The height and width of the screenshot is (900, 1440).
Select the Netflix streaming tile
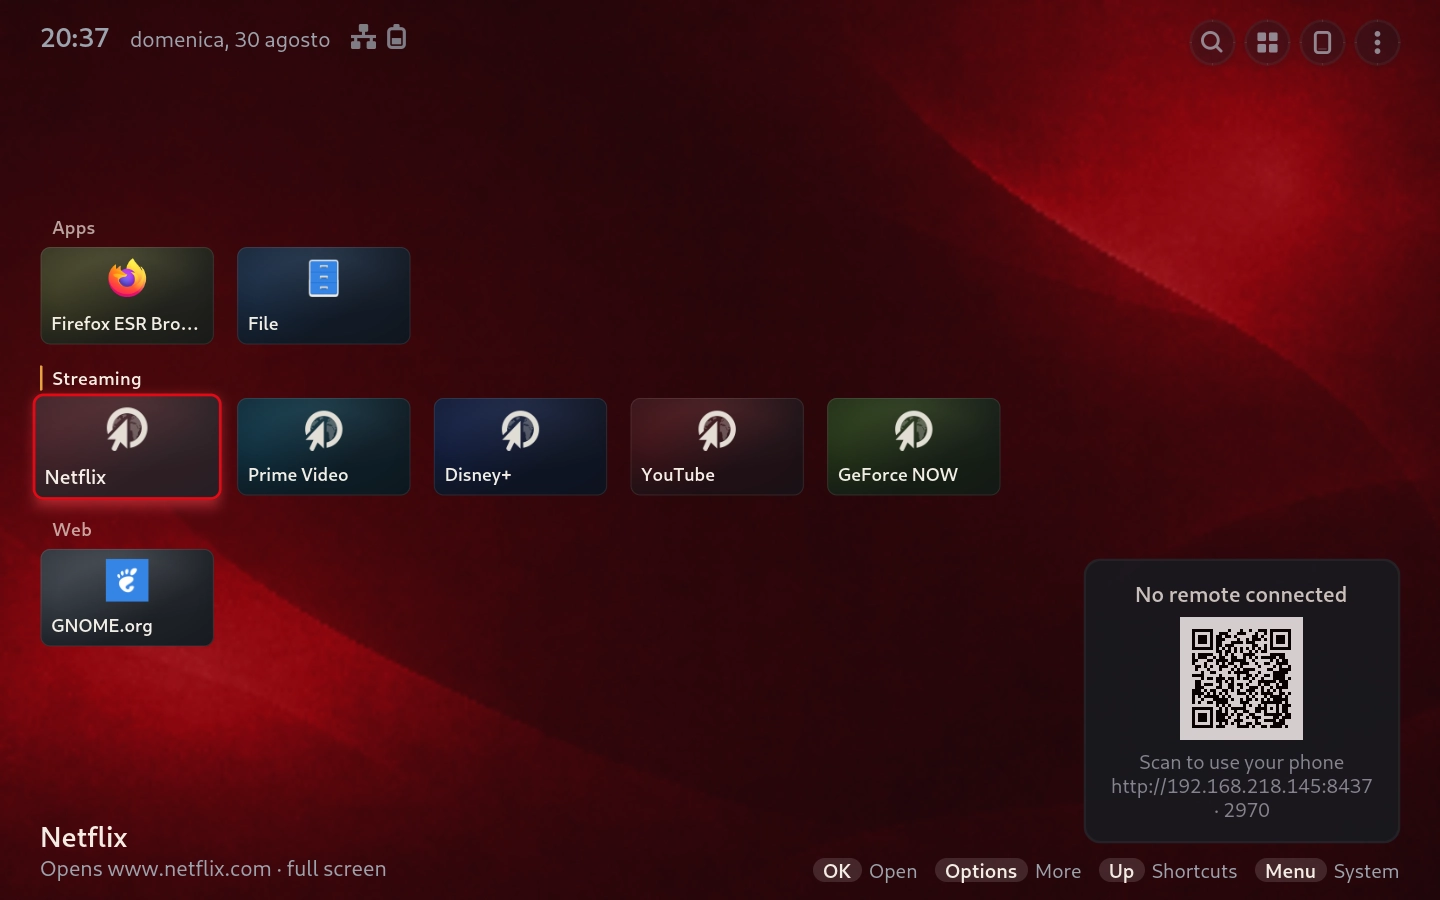tap(127, 446)
